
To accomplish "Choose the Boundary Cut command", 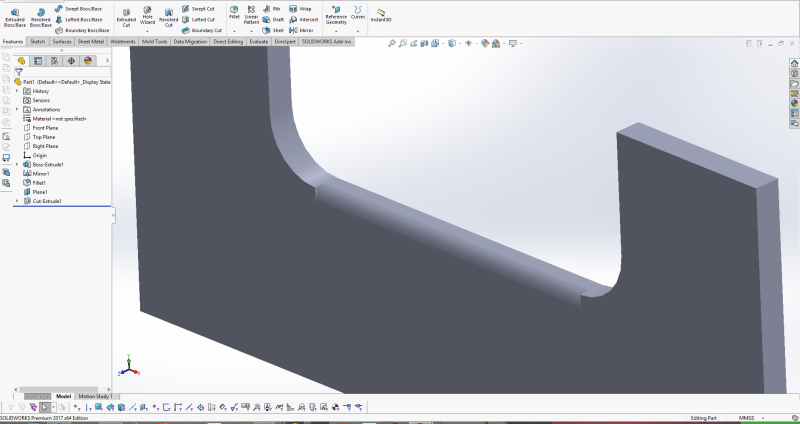I will 202,30.
